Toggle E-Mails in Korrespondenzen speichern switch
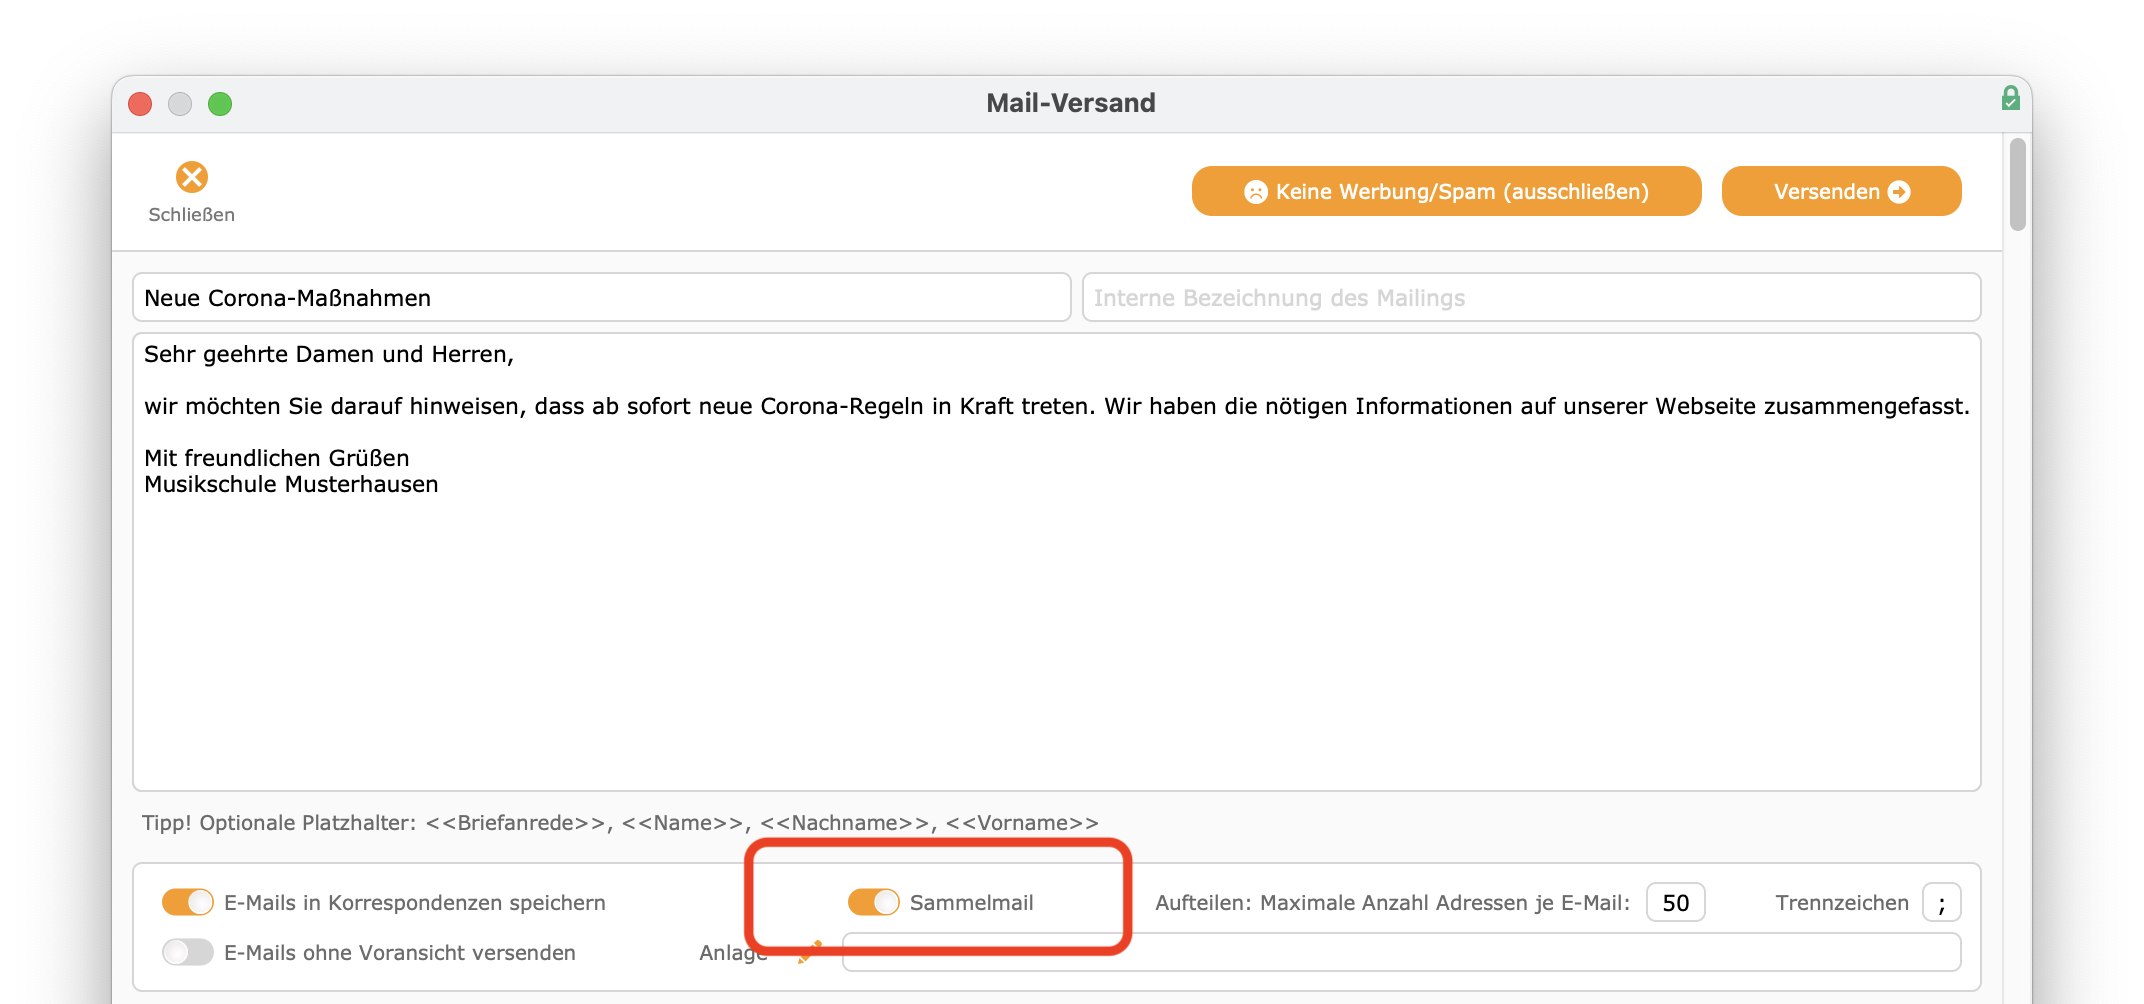 tap(188, 902)
